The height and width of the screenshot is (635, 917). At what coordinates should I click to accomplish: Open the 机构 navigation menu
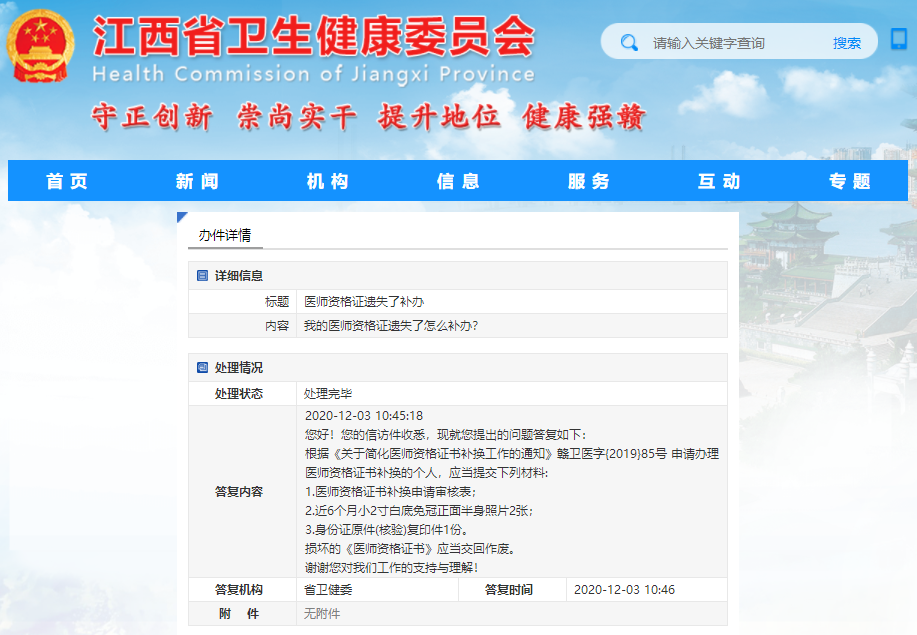(x=328, y=181)
